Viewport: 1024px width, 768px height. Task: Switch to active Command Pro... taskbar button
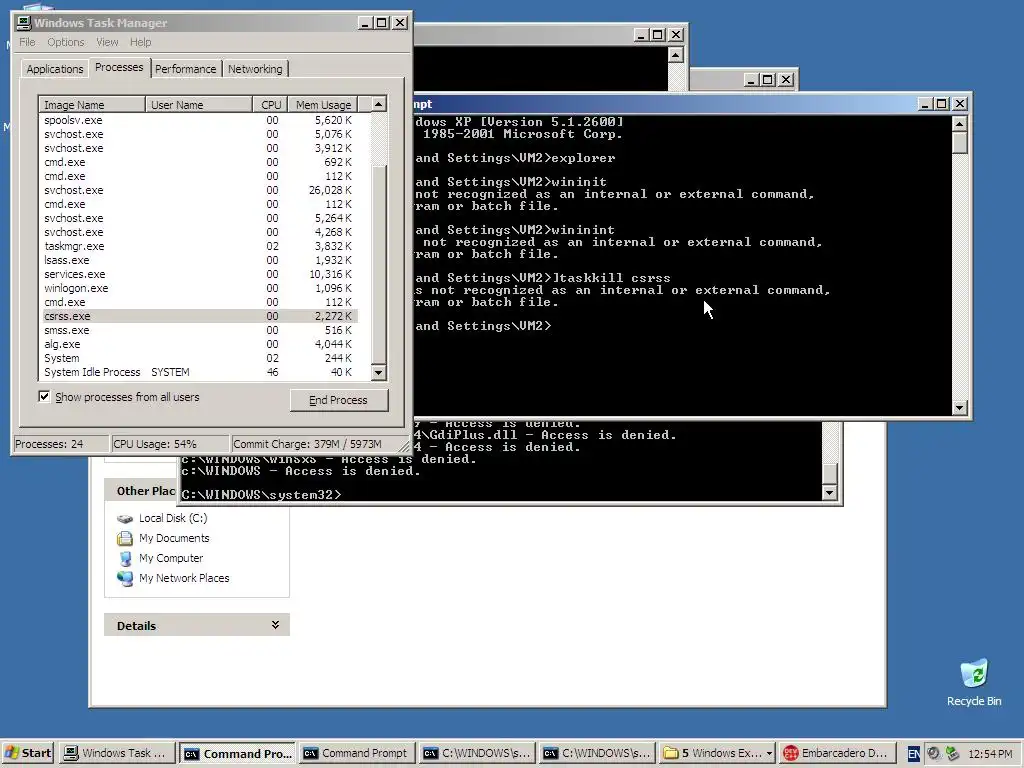[238, 753]
